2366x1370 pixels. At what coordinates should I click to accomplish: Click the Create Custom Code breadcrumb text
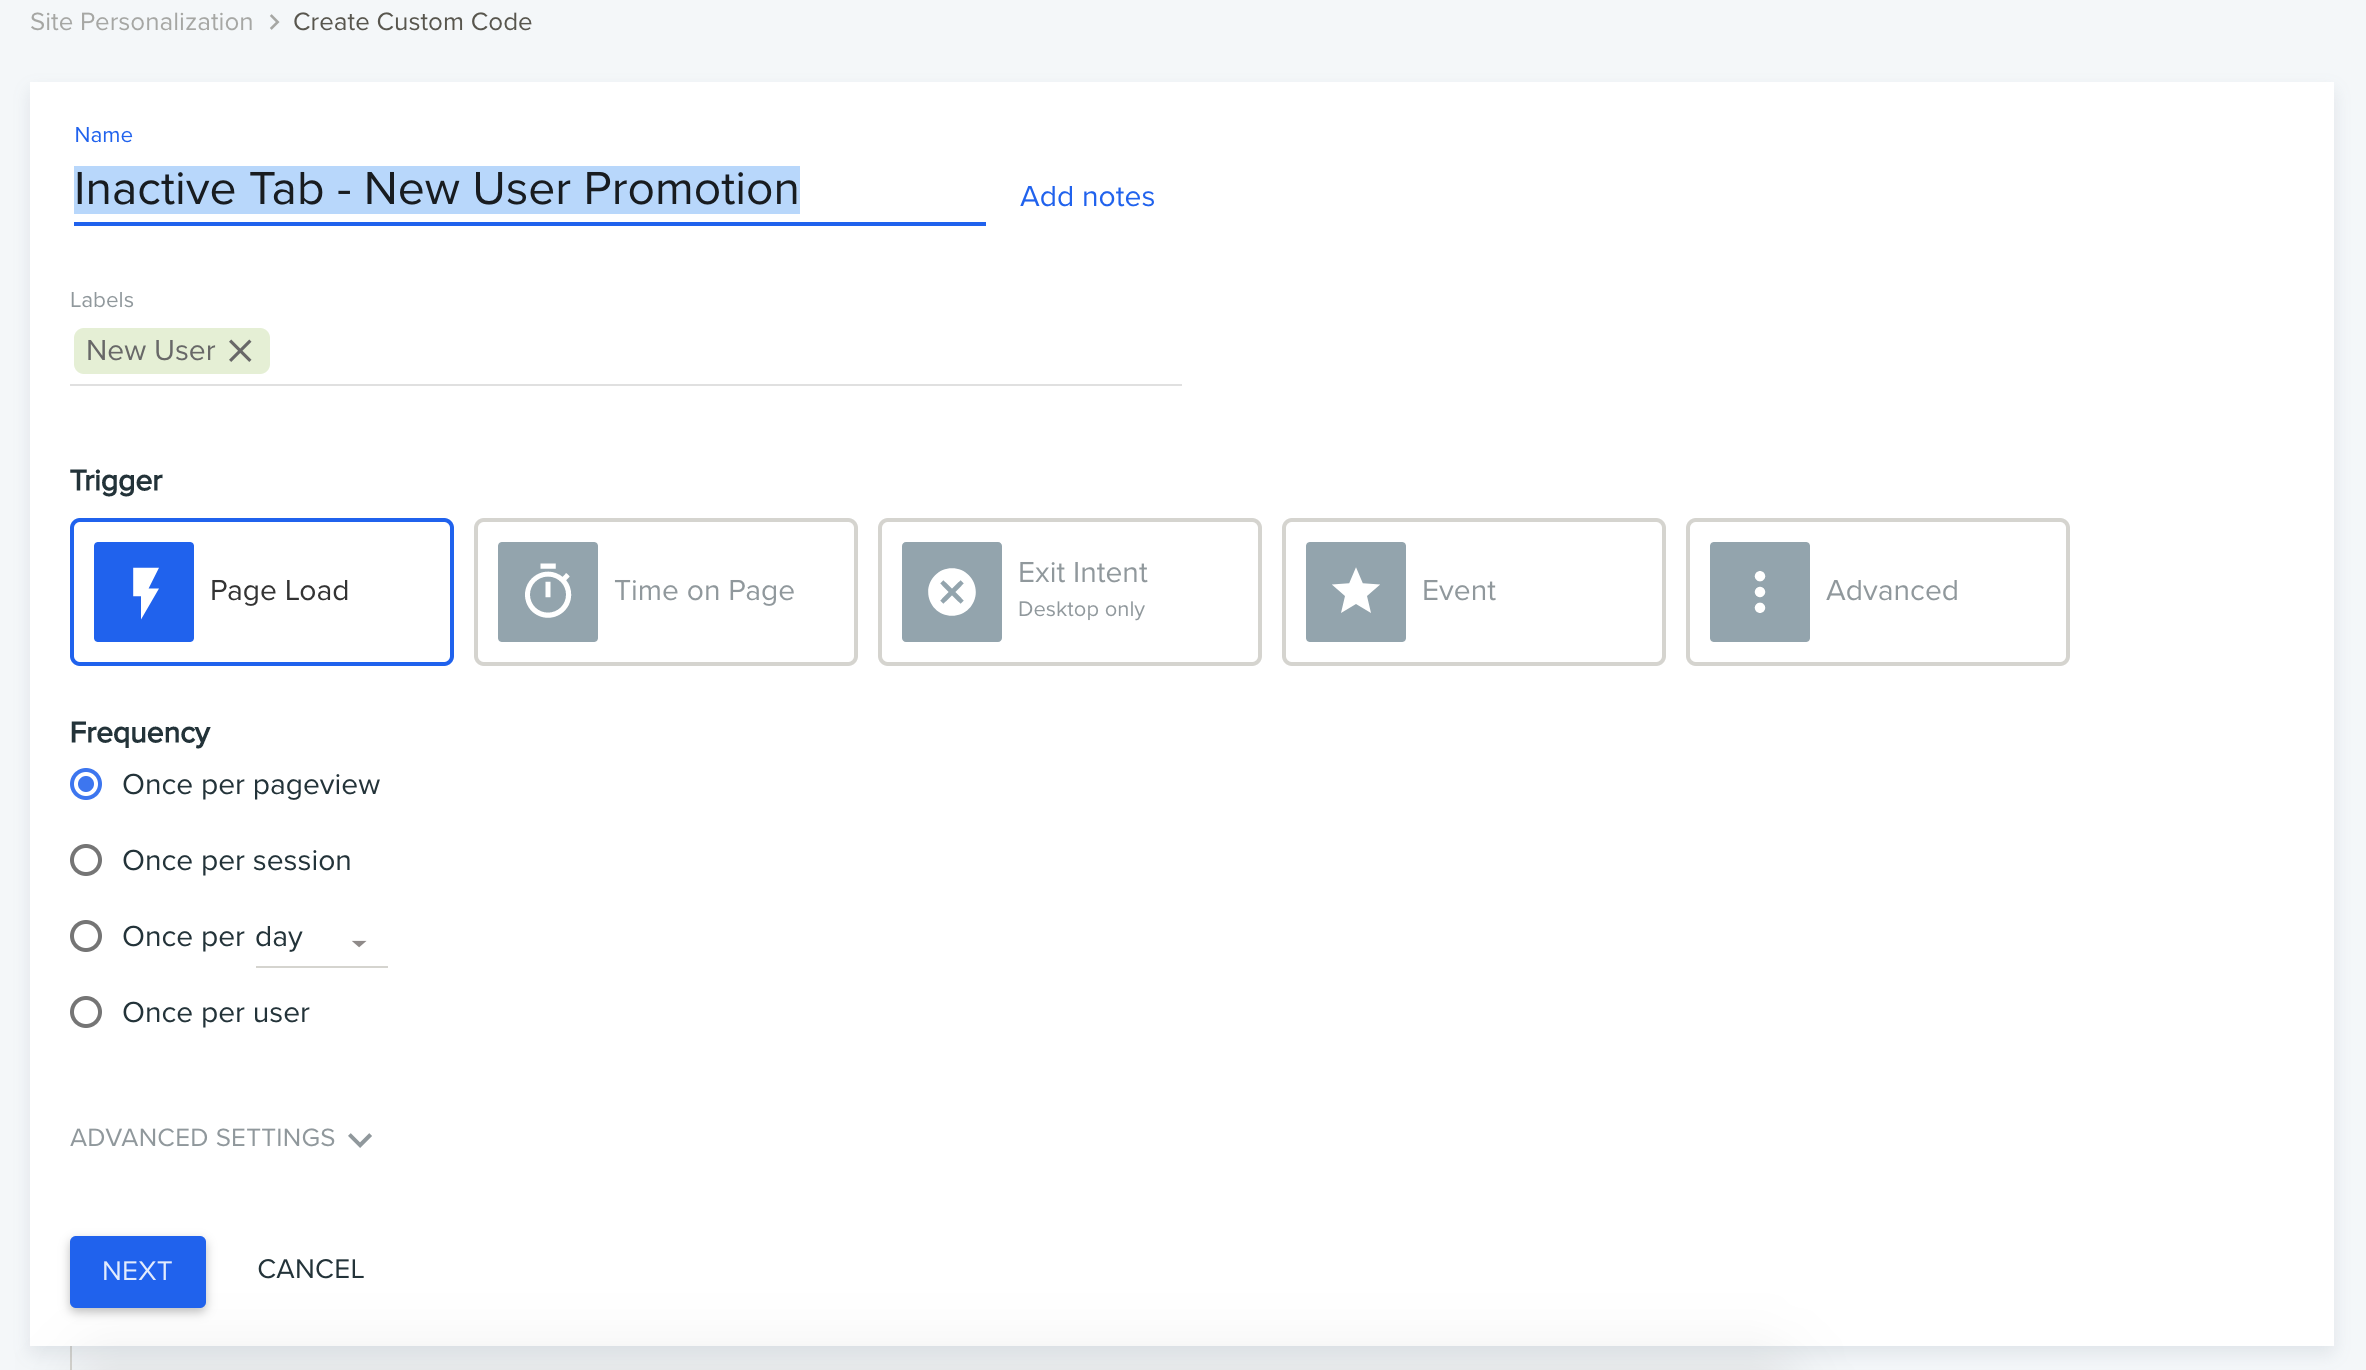[412, 22]
